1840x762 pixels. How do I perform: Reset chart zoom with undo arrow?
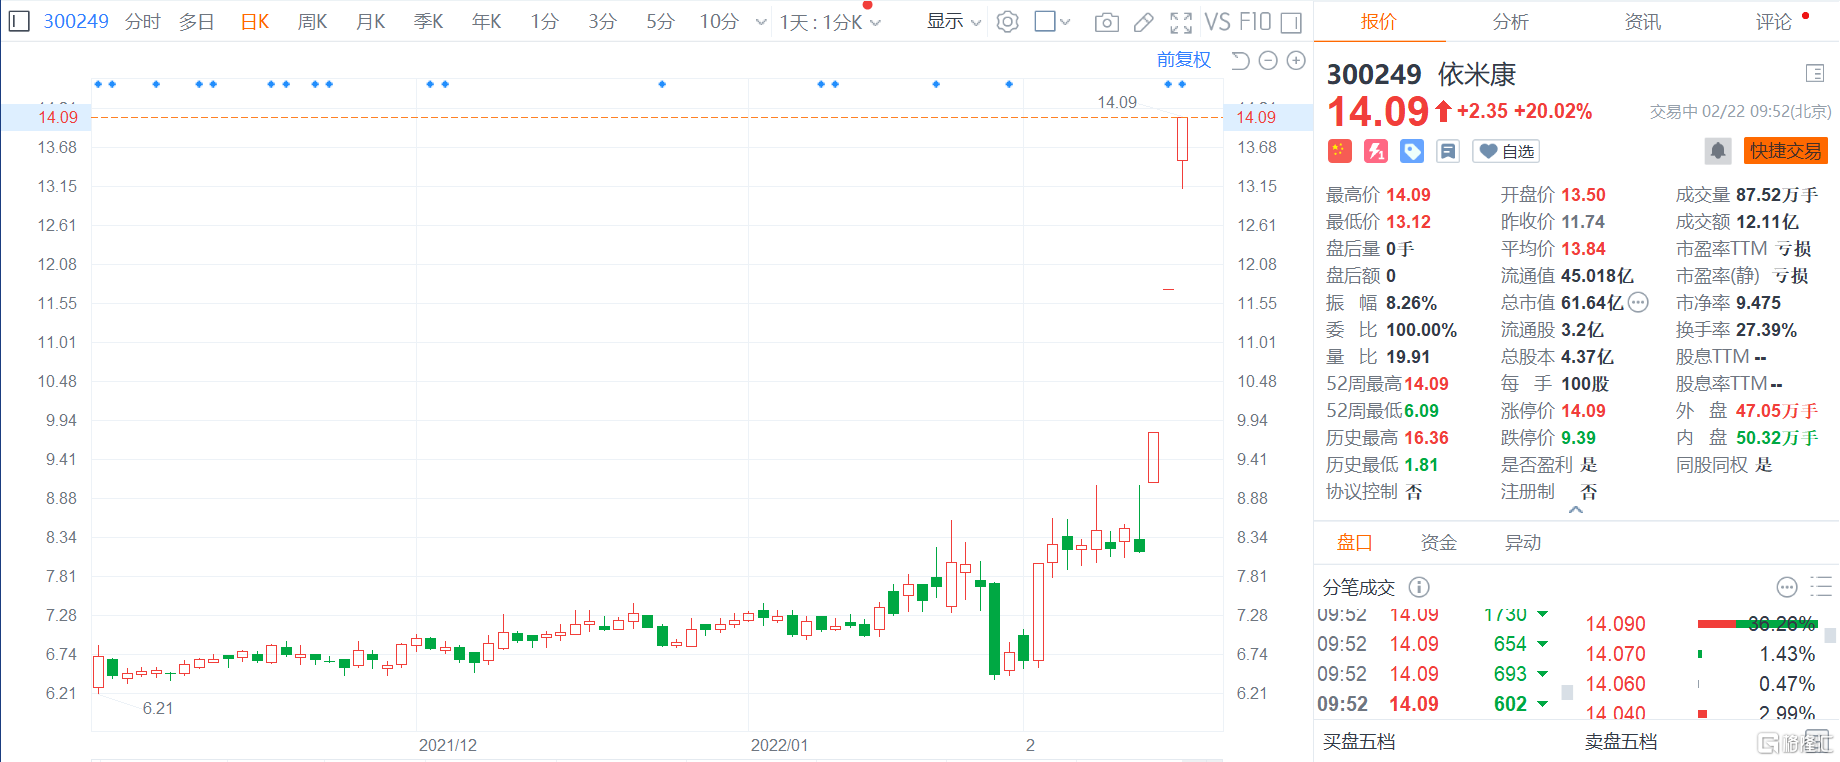point(1240,61)
